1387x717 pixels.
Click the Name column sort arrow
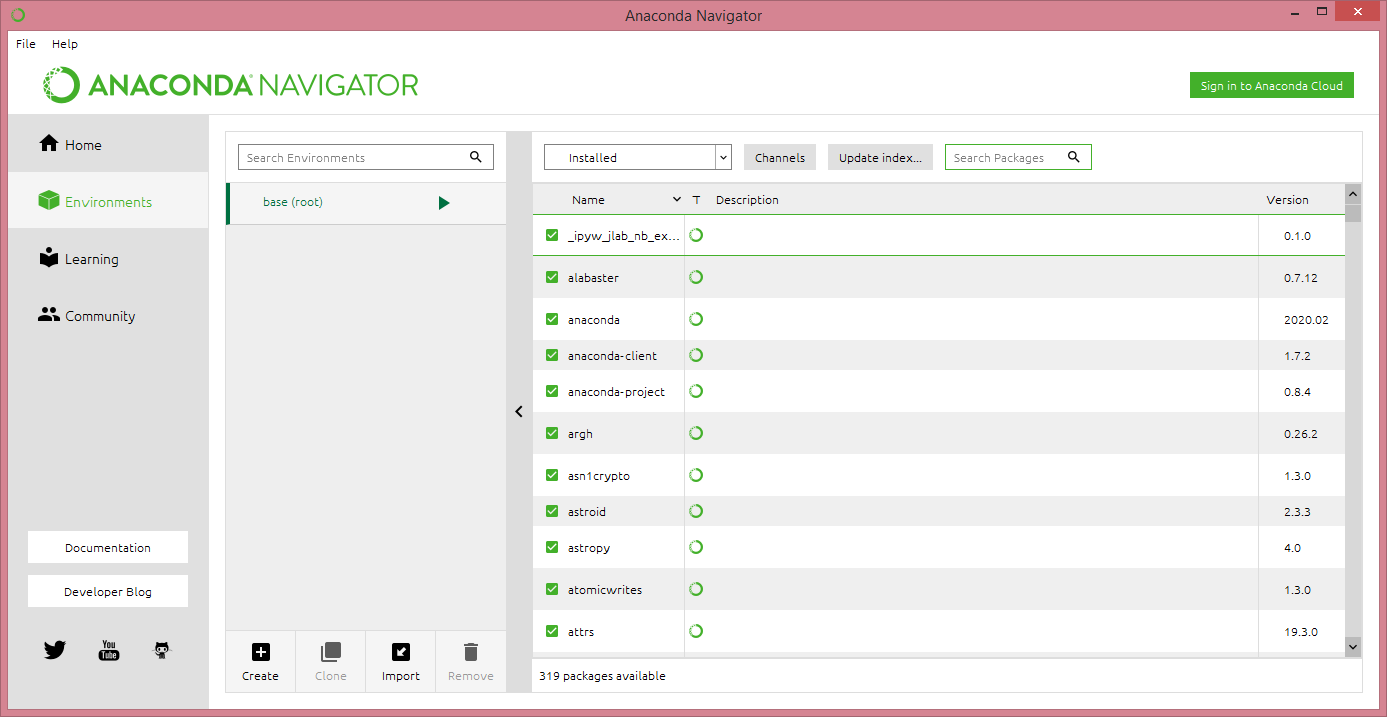coord(677,200)
